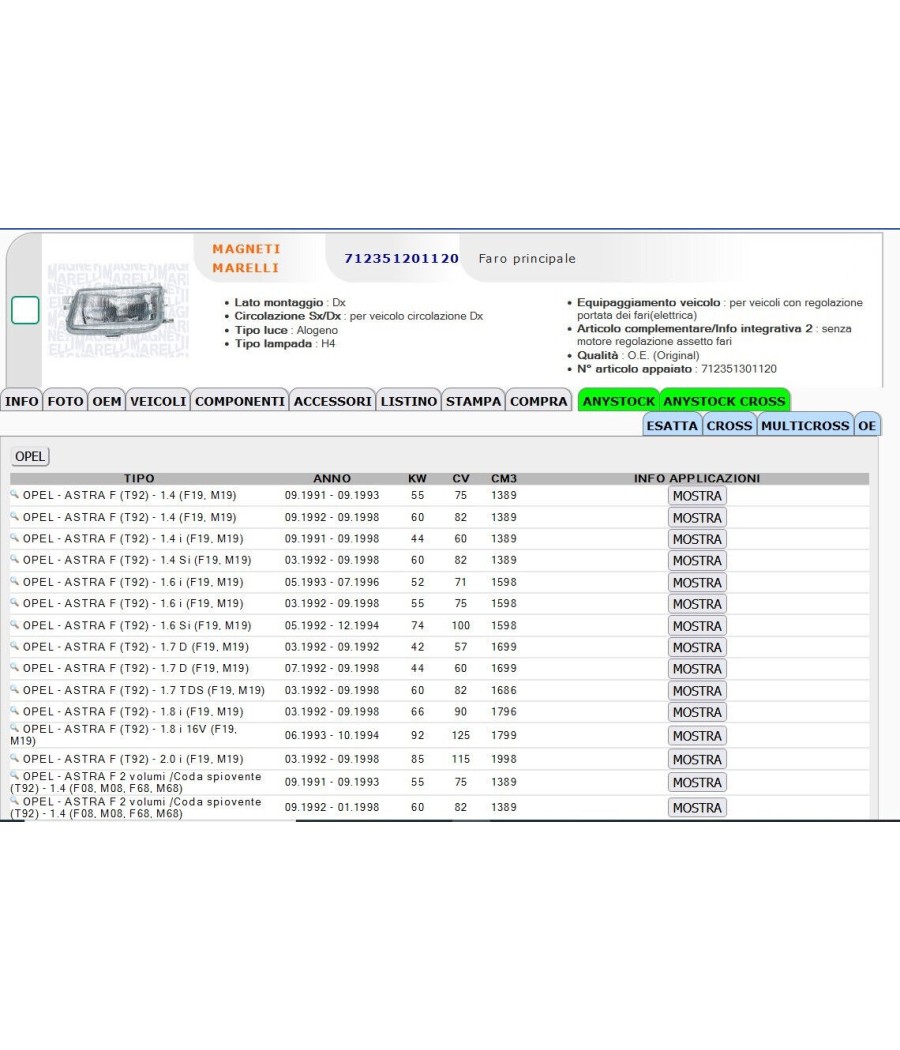Open the headlight product thumbnail image
Screen dimensions: 900x1050
tap(118, 309)
